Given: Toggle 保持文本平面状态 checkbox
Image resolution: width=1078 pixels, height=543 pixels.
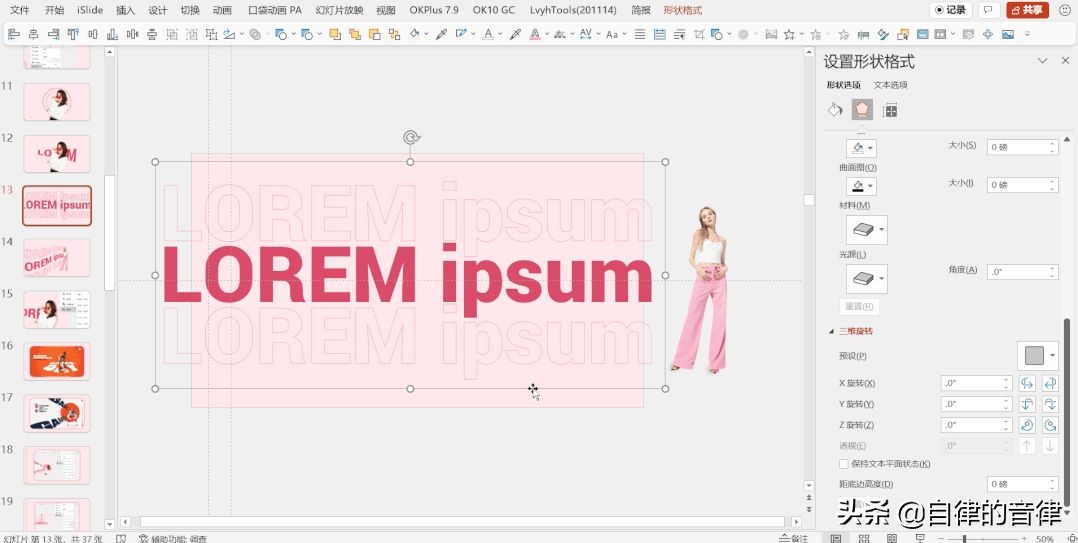Looking at the screenshot, I should [844, 465].
